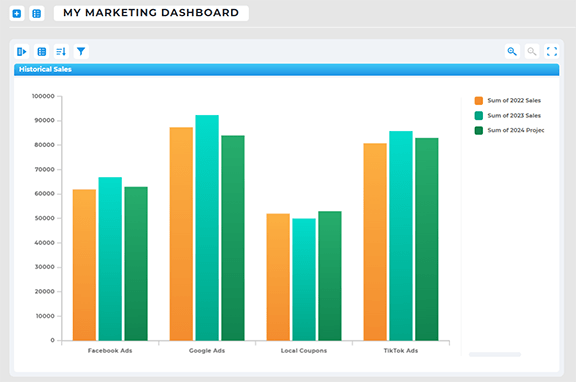Screen dimensions: 576x382
Task: Toggle the Sum of 2023 Sales legend label
Action: pyautogui.click(x=514, y=115)
